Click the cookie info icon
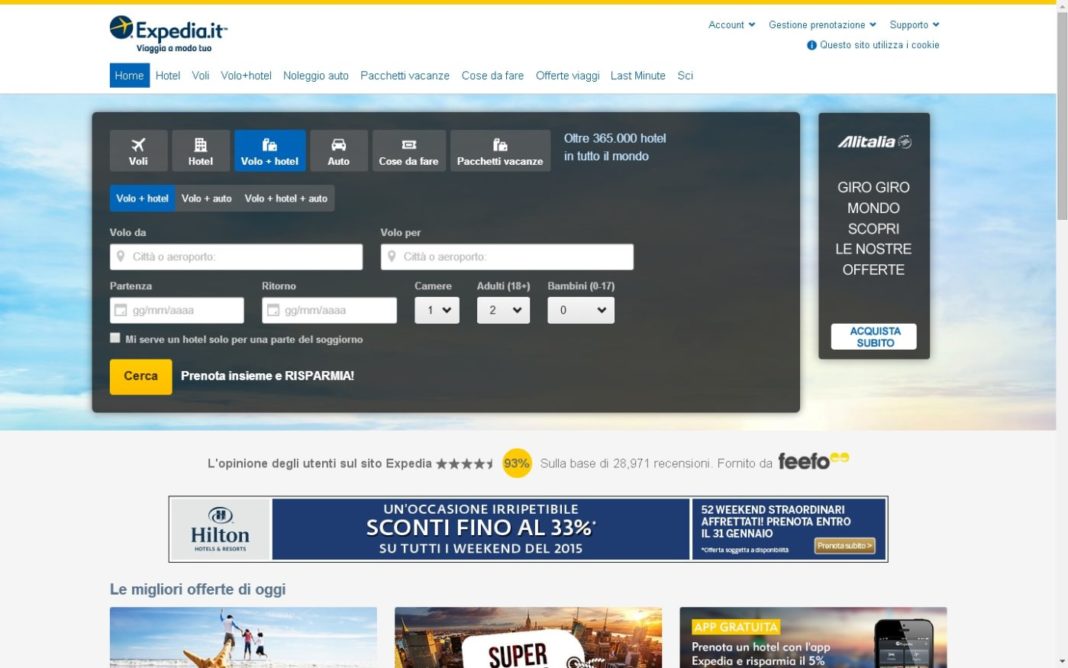 point(811,45)
